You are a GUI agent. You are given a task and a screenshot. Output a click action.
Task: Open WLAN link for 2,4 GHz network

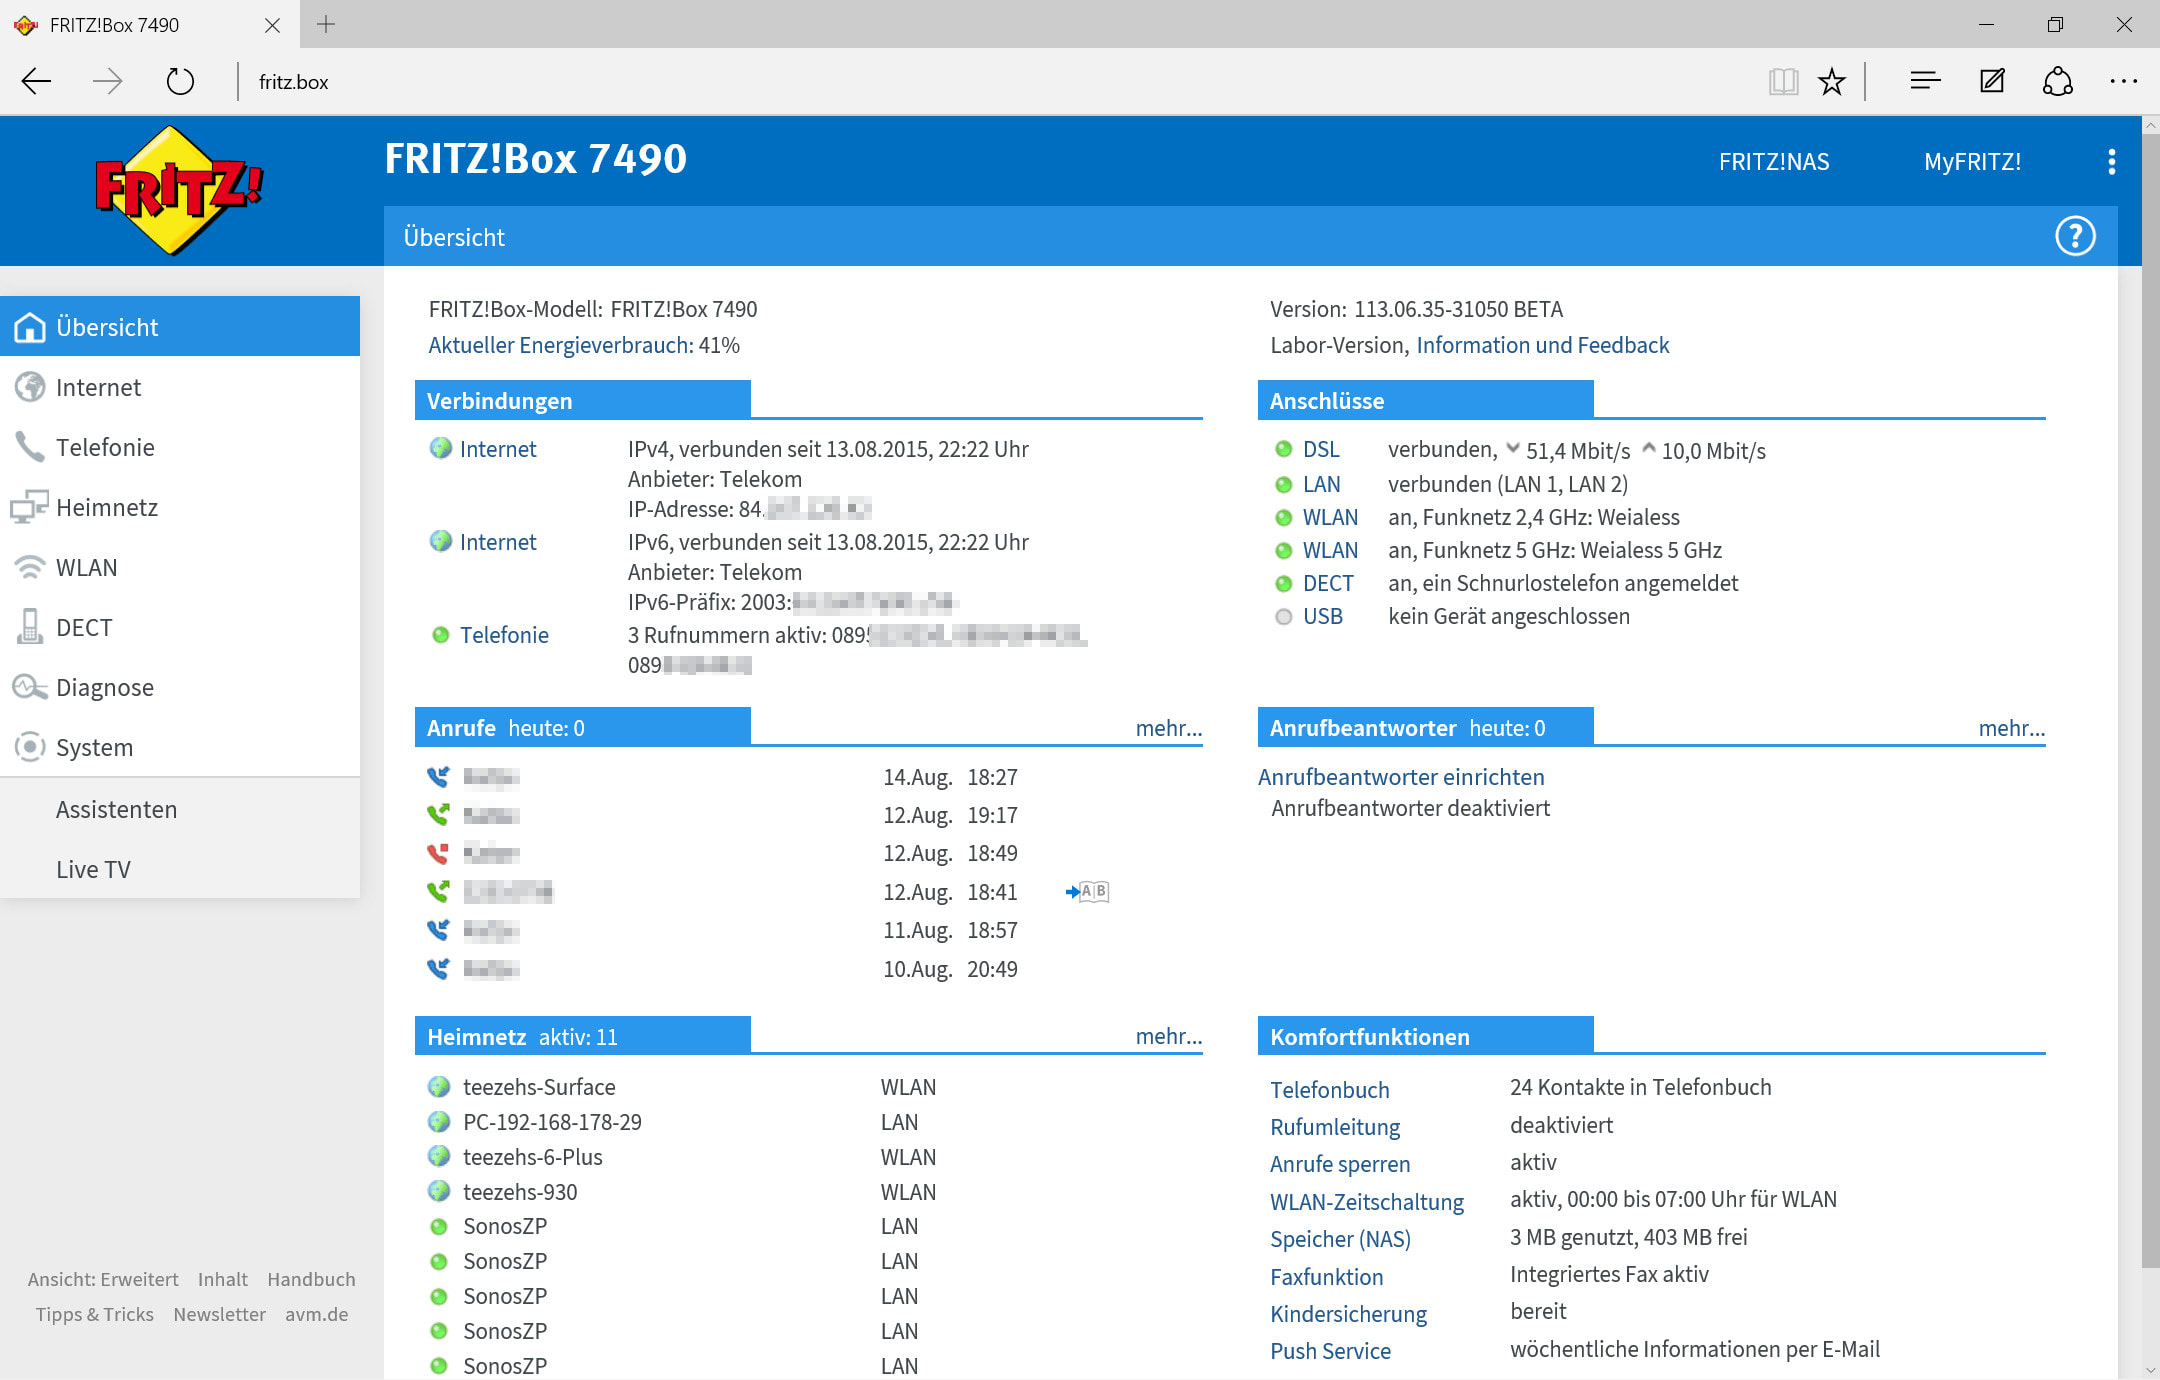1330,517
